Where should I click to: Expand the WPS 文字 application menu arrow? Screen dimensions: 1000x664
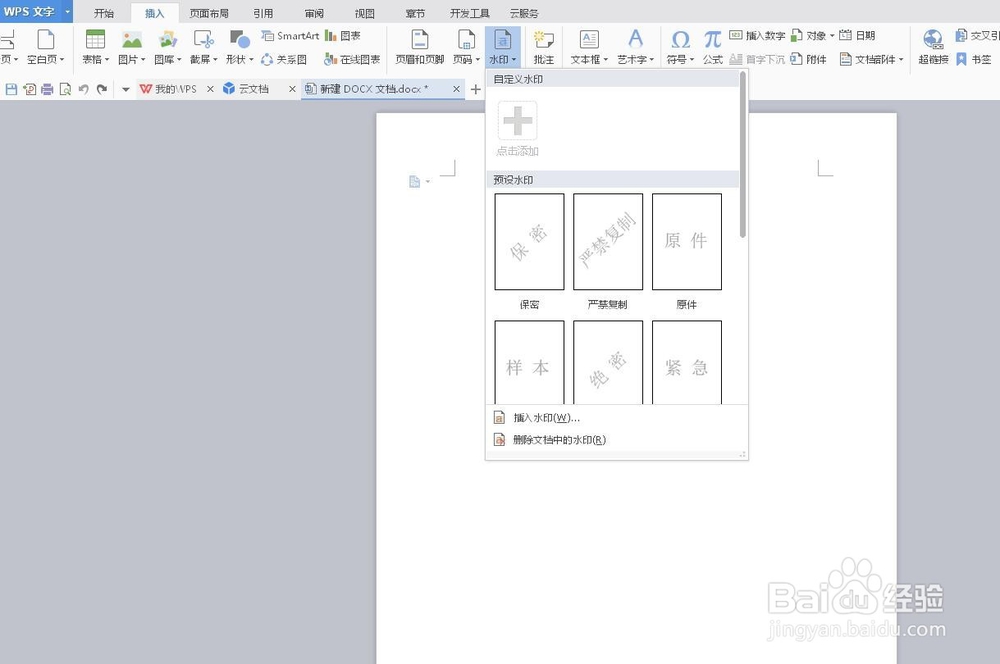click(67, 11)
